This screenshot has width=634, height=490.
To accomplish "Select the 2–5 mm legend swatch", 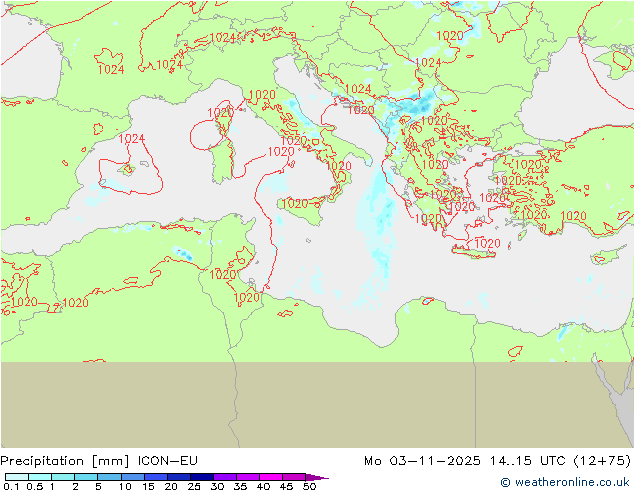I will click(x=86, y=477).
